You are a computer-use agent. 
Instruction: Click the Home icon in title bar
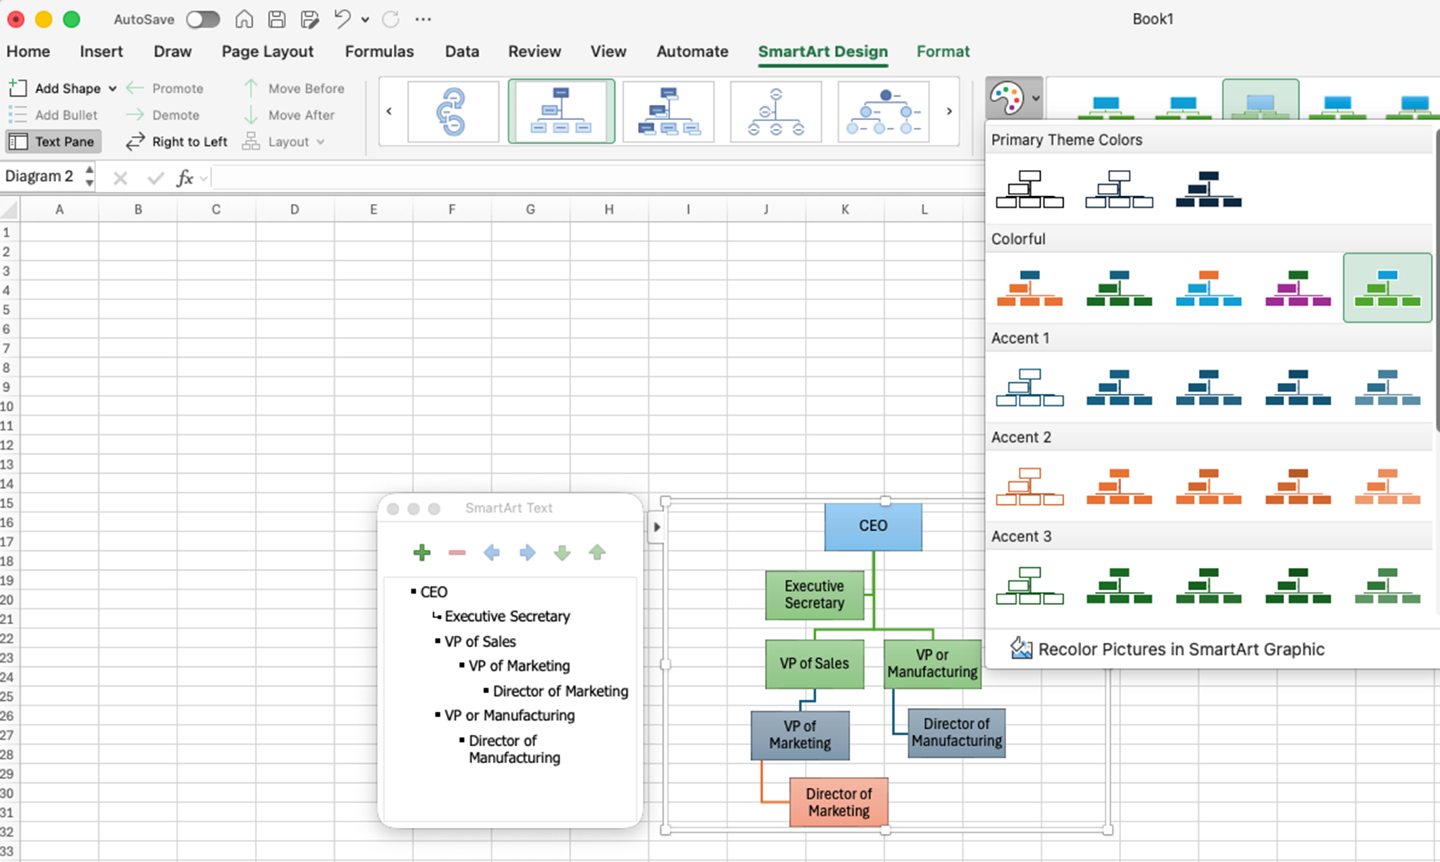[x=244, y=19]
